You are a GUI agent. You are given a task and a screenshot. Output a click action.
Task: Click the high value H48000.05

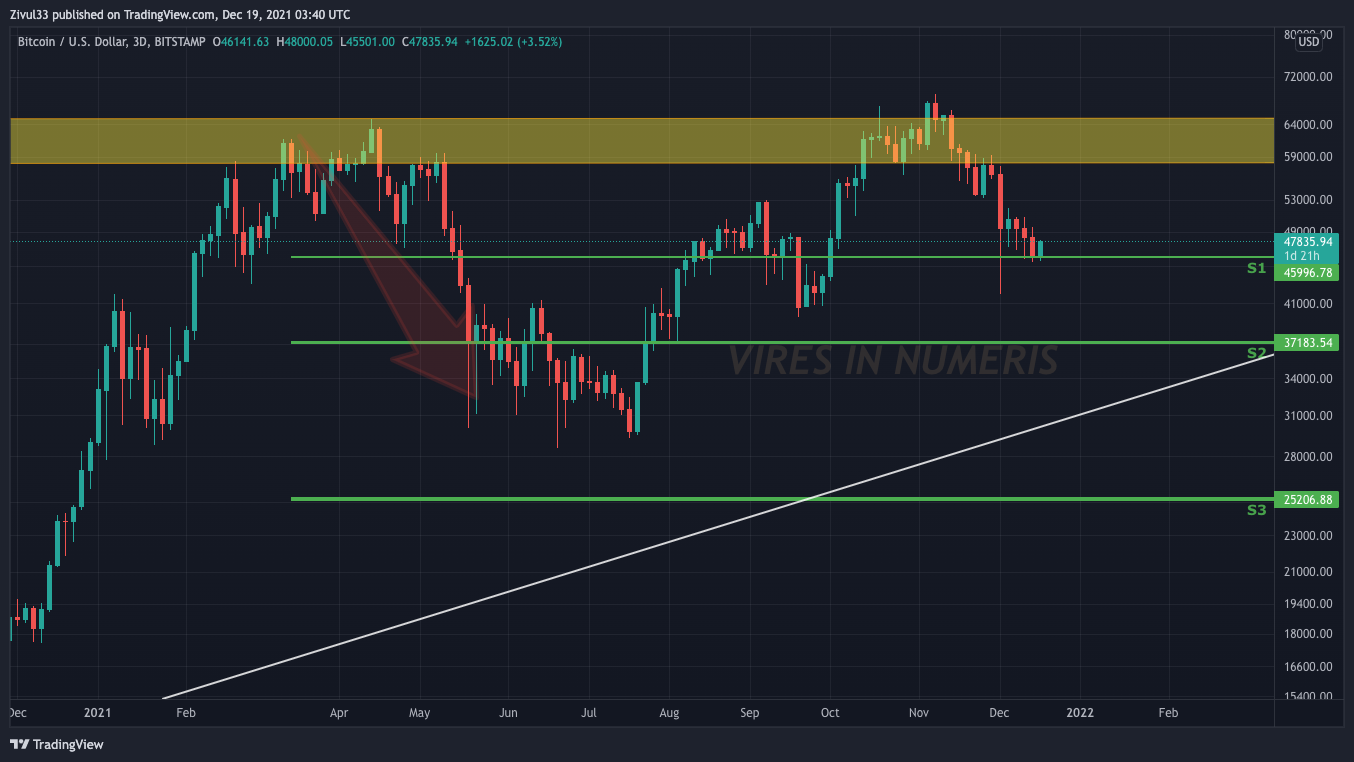tap(305, 42)
